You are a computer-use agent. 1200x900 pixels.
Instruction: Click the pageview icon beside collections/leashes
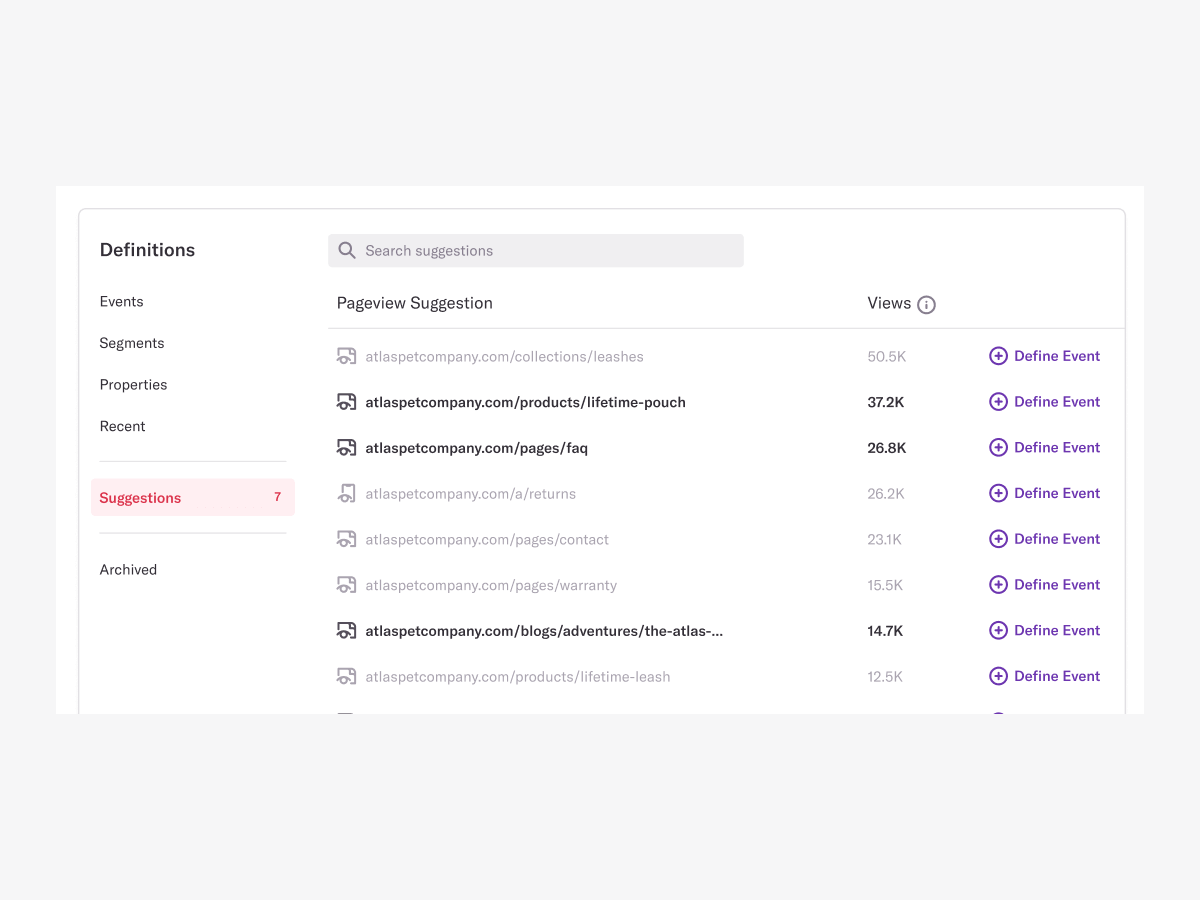pyautogui.click(x=346, y=355)
